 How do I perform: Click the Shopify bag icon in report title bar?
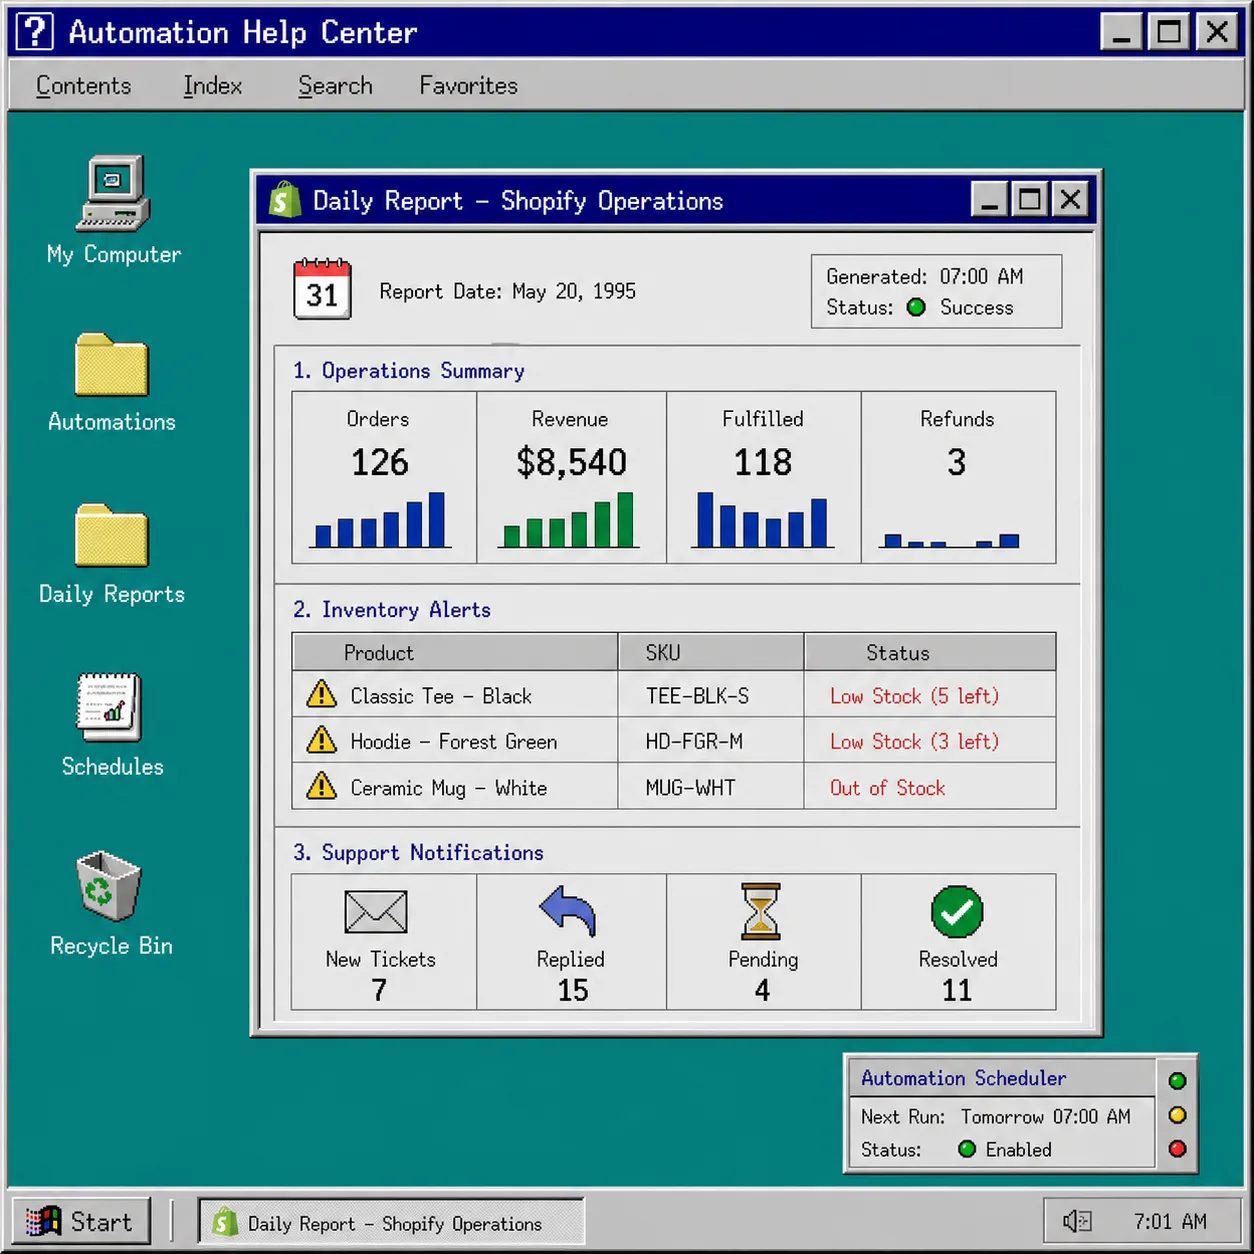(x=285, y=200)
